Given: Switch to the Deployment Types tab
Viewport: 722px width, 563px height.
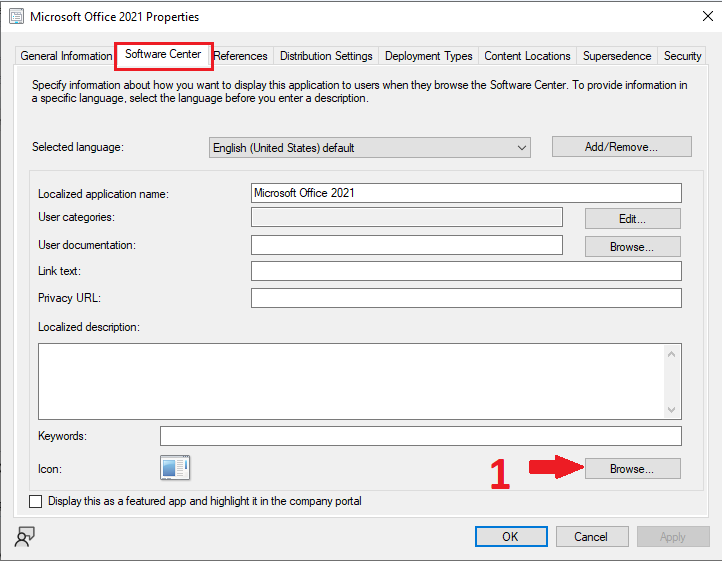Looking at the screenshot, I should pyautogui.click(x=428, y=56).
